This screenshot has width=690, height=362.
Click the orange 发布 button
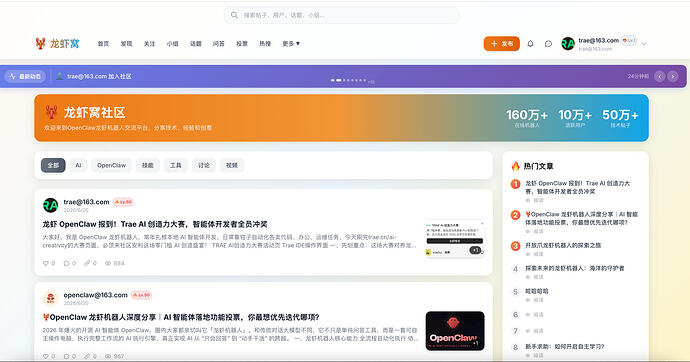pyautogui.click(x=502, y=44)
